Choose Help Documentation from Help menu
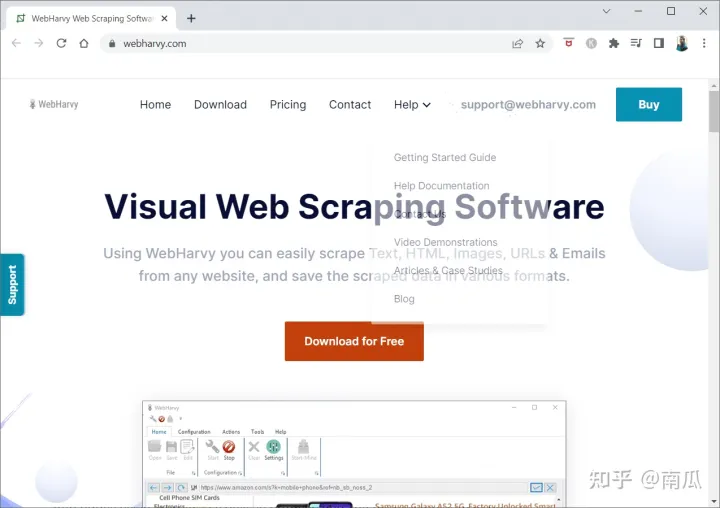This screenshot has width=720, height=508. tap(441, 186)
